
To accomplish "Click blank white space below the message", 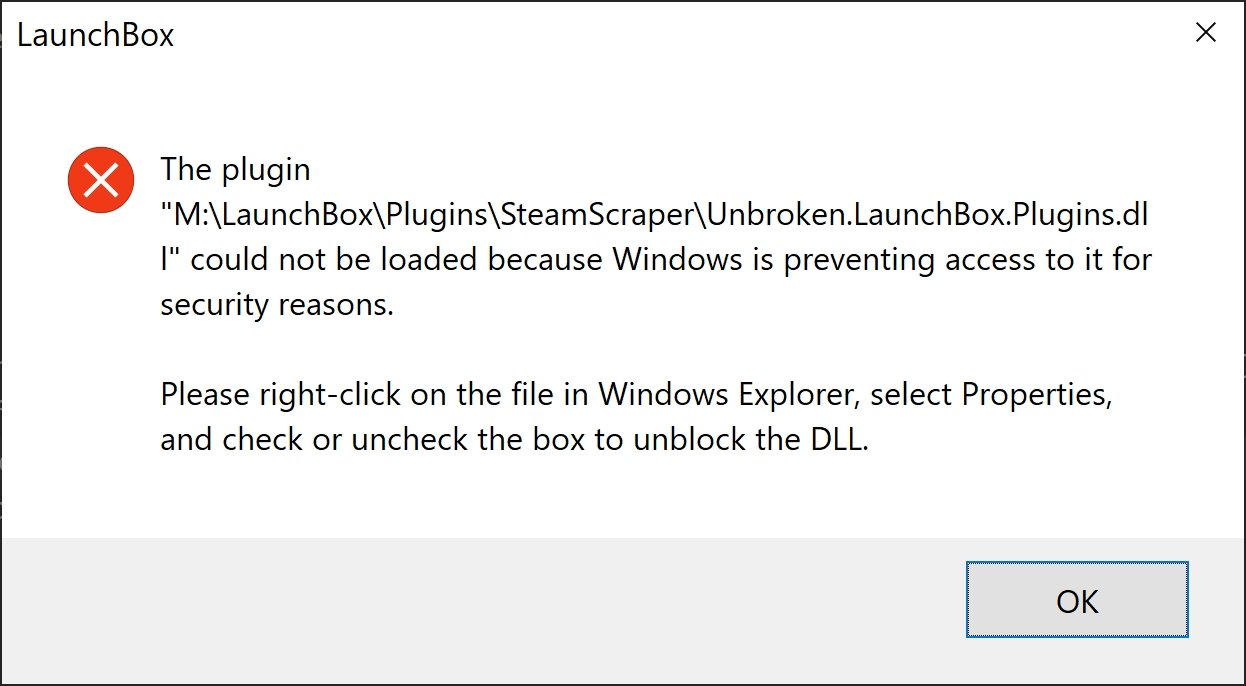I will click(600, 500).
